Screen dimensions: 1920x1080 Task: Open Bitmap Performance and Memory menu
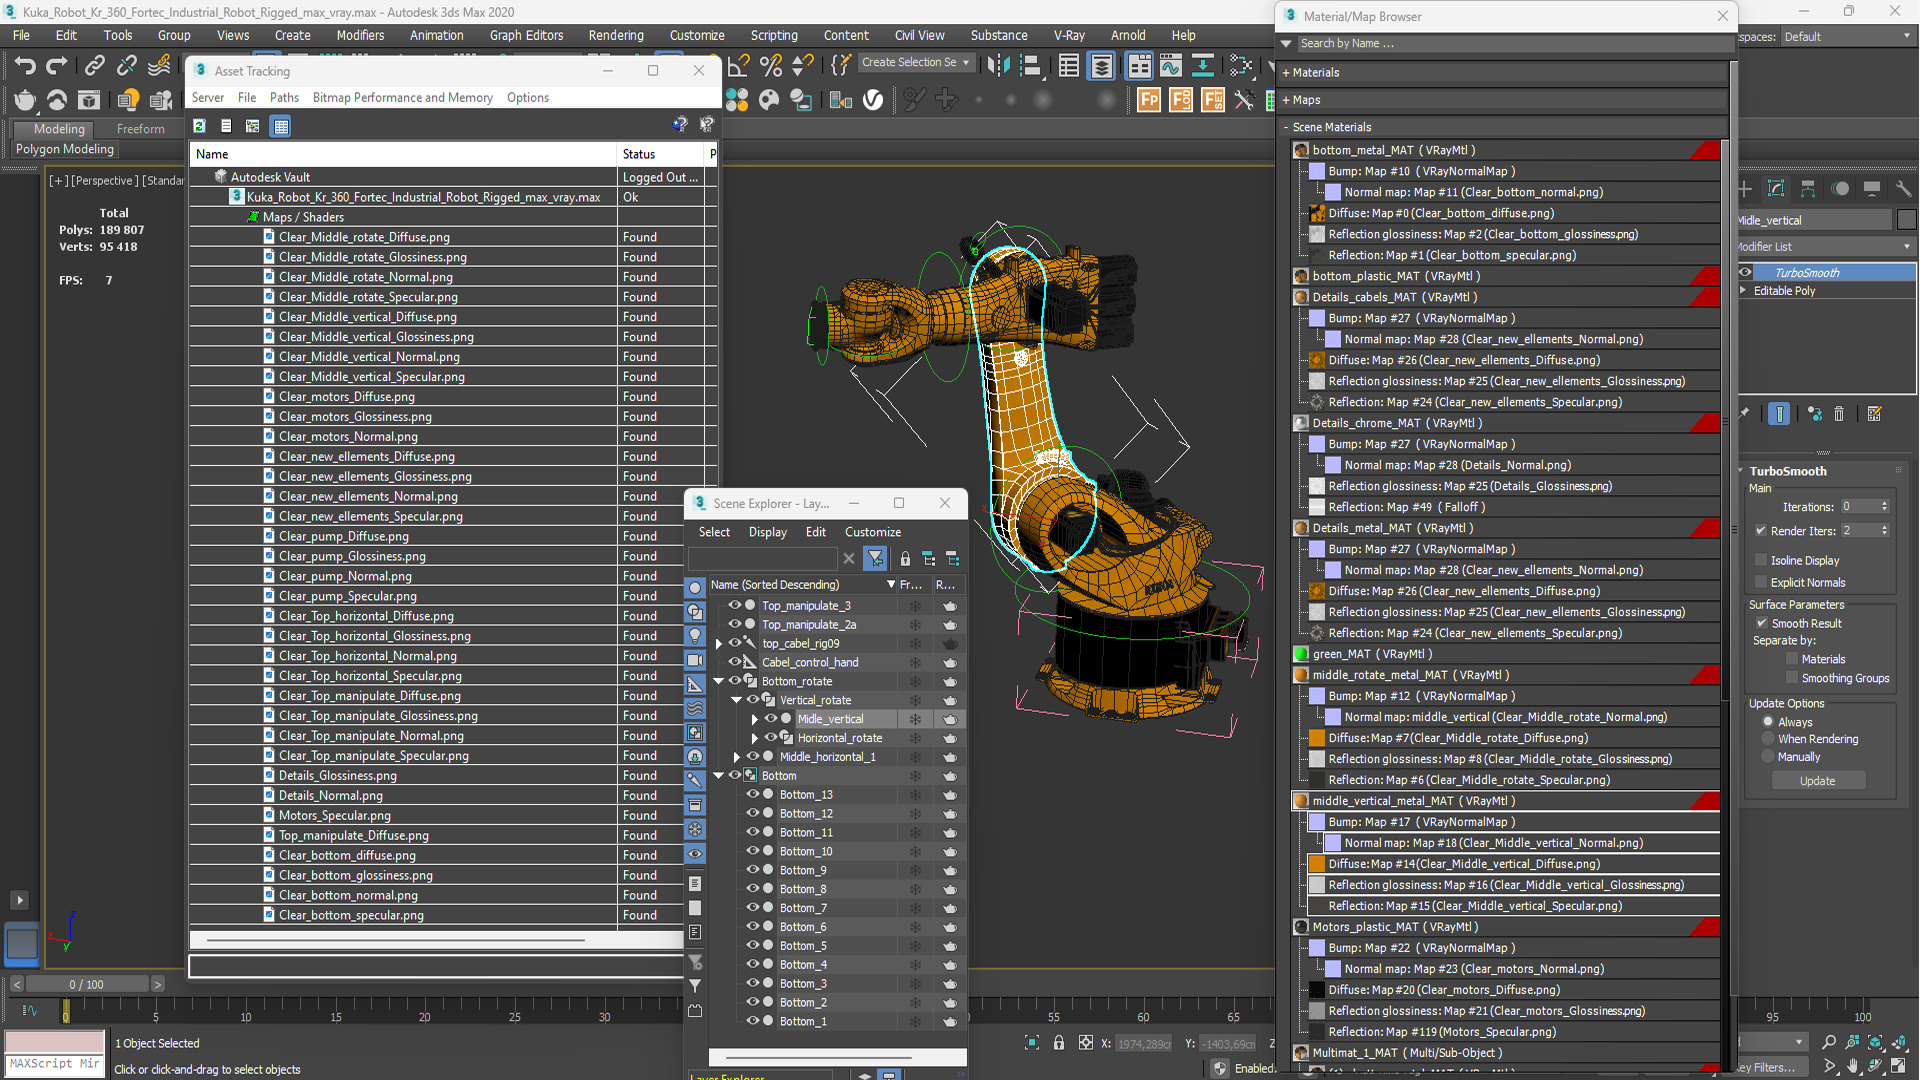[x=402, y=97]
